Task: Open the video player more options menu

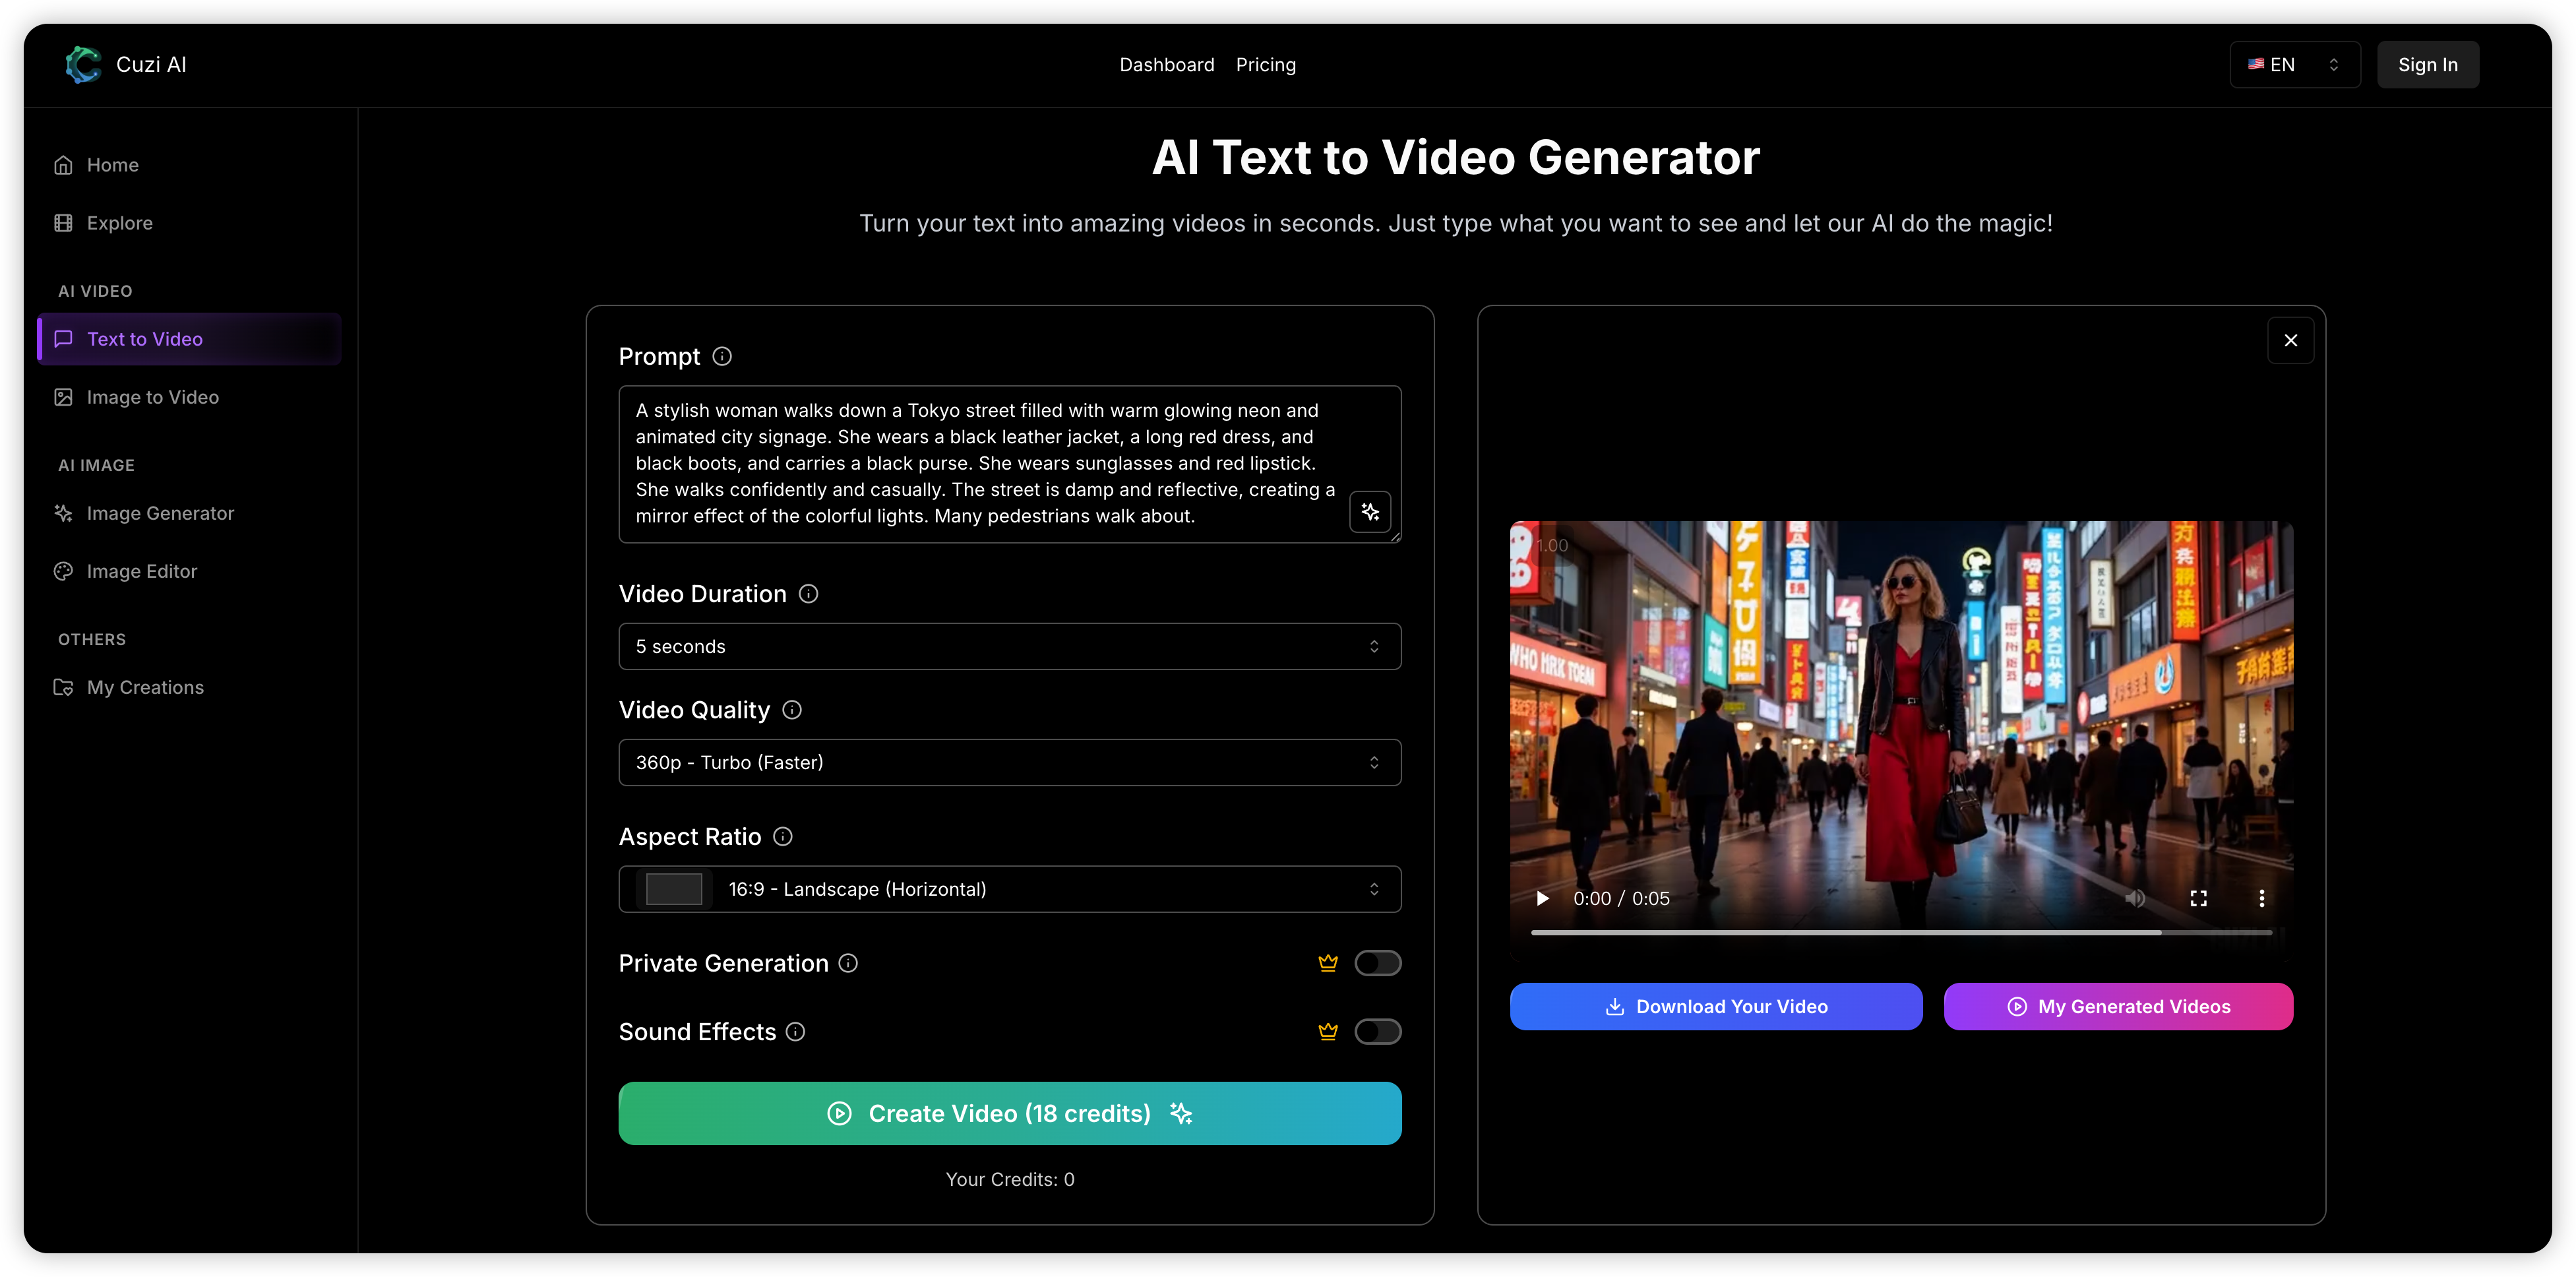Action: [x=2262, y=899]
